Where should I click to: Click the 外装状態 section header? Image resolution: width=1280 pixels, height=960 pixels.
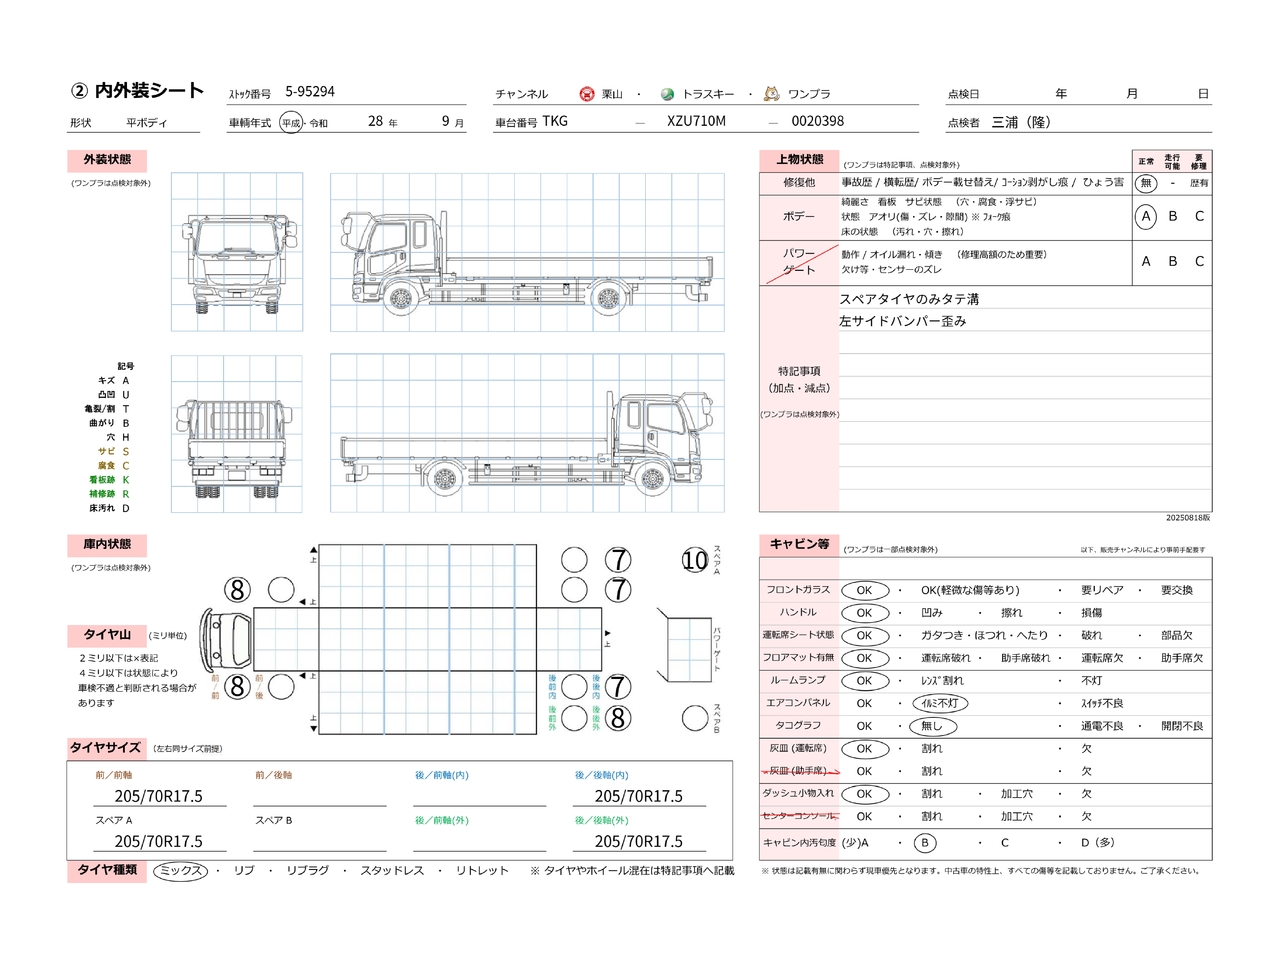point(107,160)
